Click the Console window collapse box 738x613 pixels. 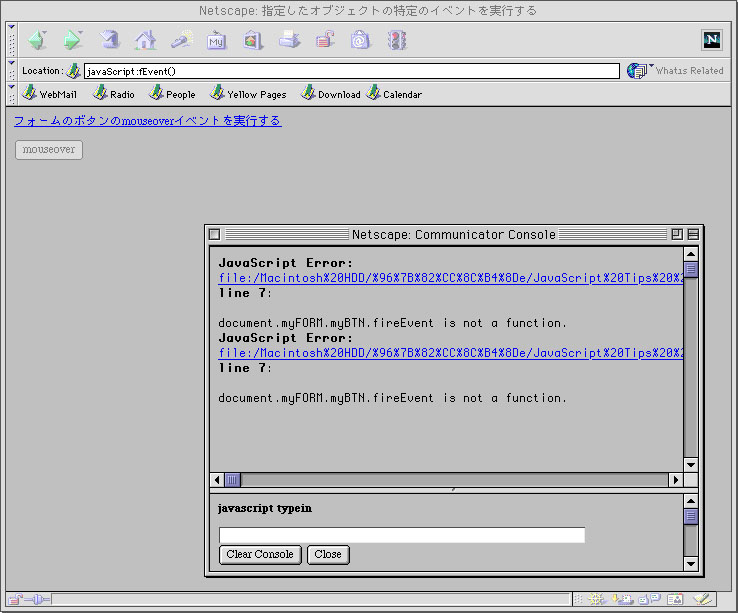coord(693,234)
